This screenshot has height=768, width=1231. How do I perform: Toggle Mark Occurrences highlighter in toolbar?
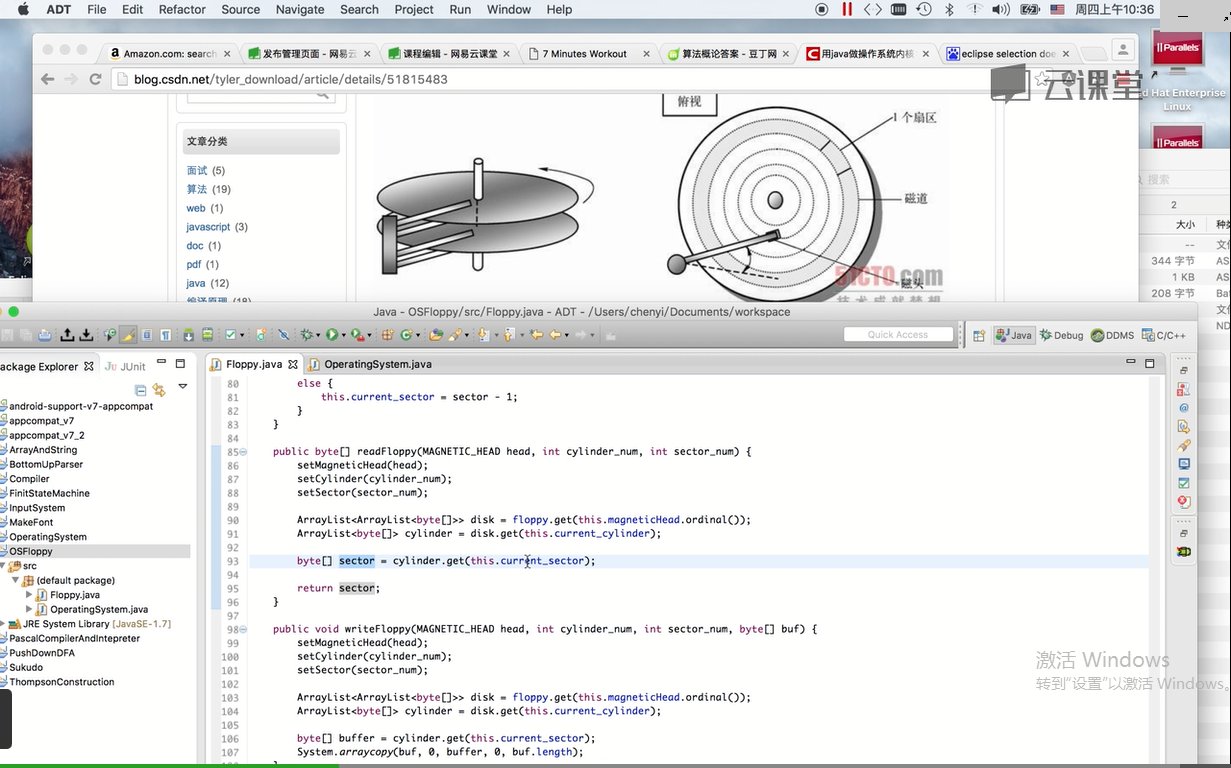pos(128,335)
